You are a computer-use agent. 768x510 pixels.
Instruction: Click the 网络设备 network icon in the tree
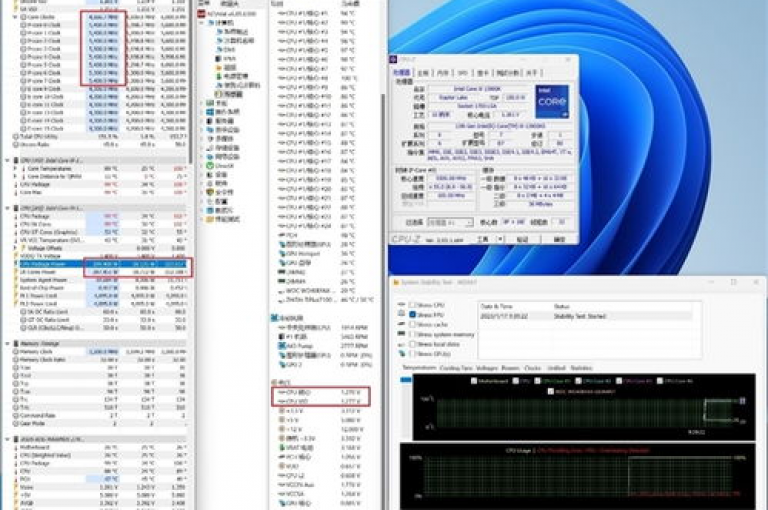[x=210, y=157]
